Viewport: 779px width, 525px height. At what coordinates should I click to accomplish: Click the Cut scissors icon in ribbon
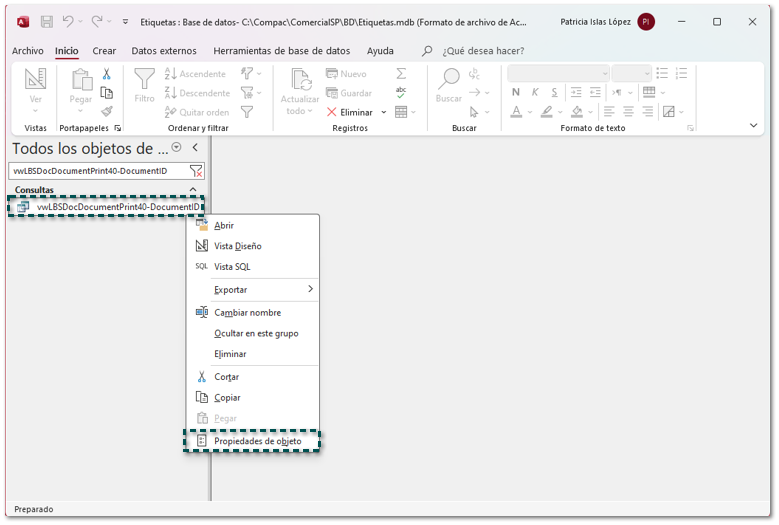click(106, 74)
